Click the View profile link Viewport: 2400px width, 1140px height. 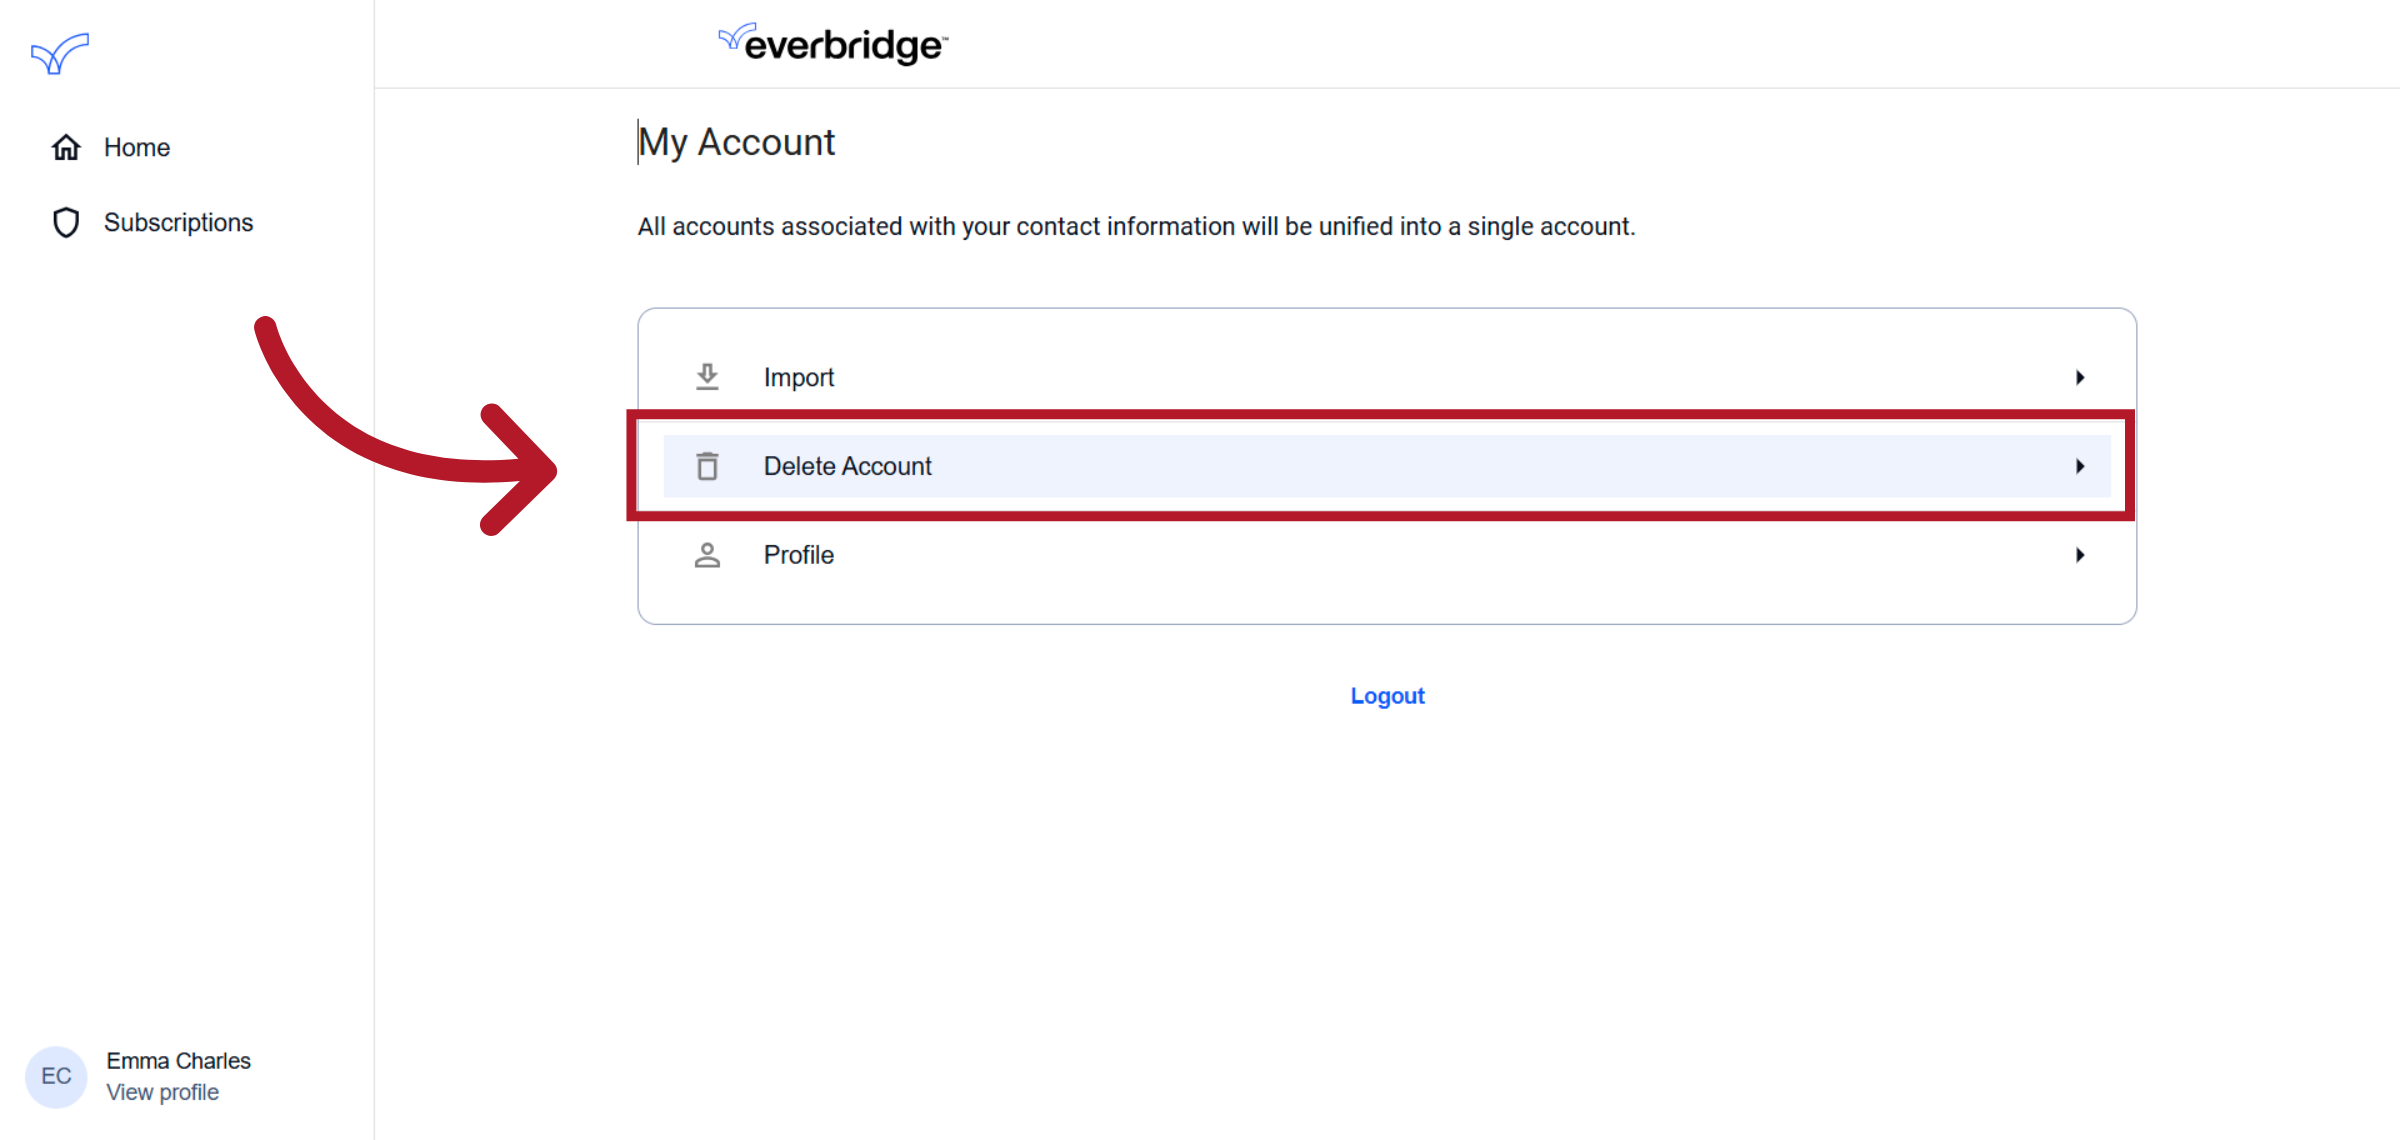point(163,1093)
